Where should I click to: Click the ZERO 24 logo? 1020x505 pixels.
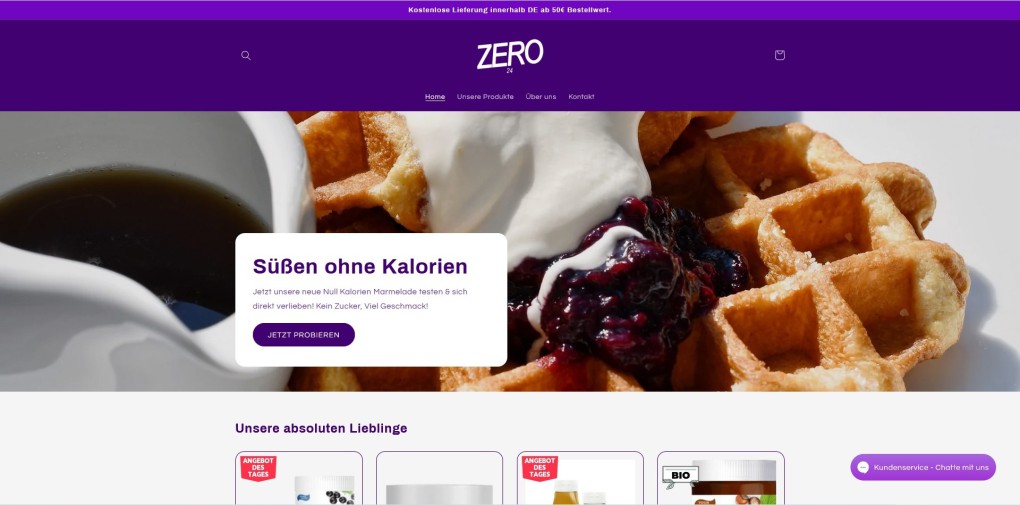[510, 56]
